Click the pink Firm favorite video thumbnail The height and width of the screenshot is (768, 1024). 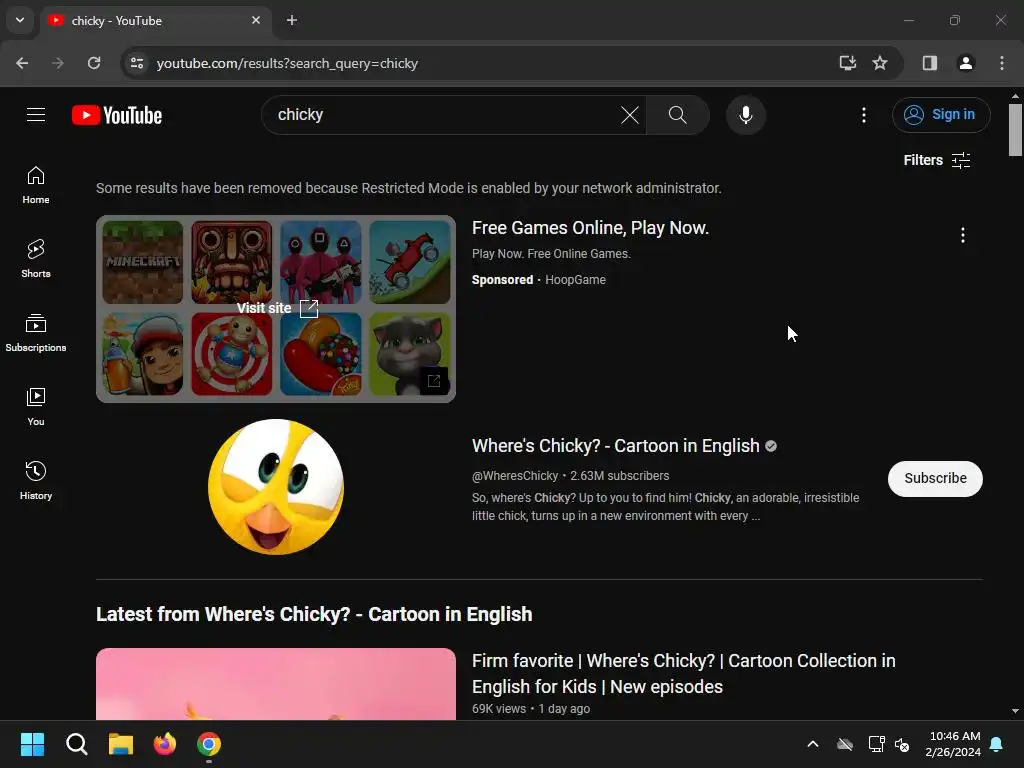tap(276, 684)
